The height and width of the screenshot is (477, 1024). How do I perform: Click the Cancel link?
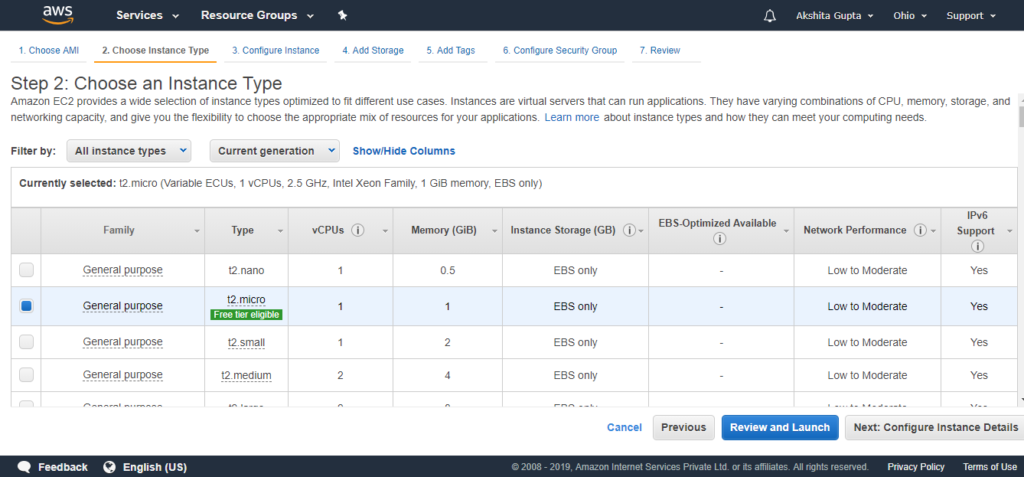[624, 427]
